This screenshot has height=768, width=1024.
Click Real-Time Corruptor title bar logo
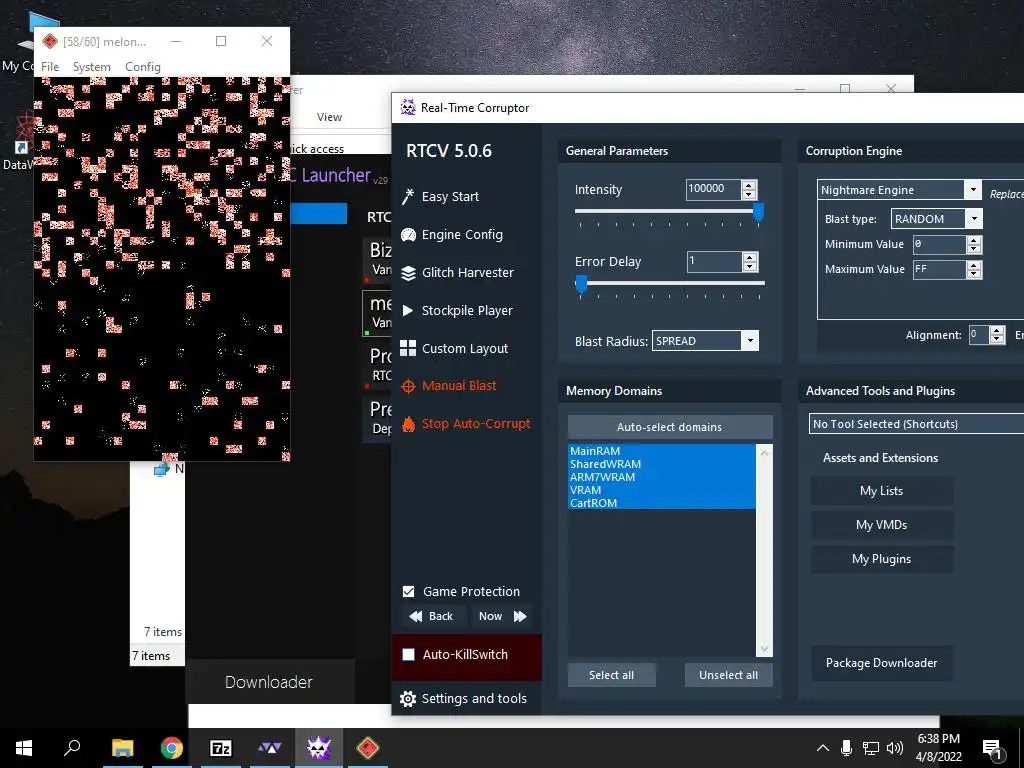point(408,107)
